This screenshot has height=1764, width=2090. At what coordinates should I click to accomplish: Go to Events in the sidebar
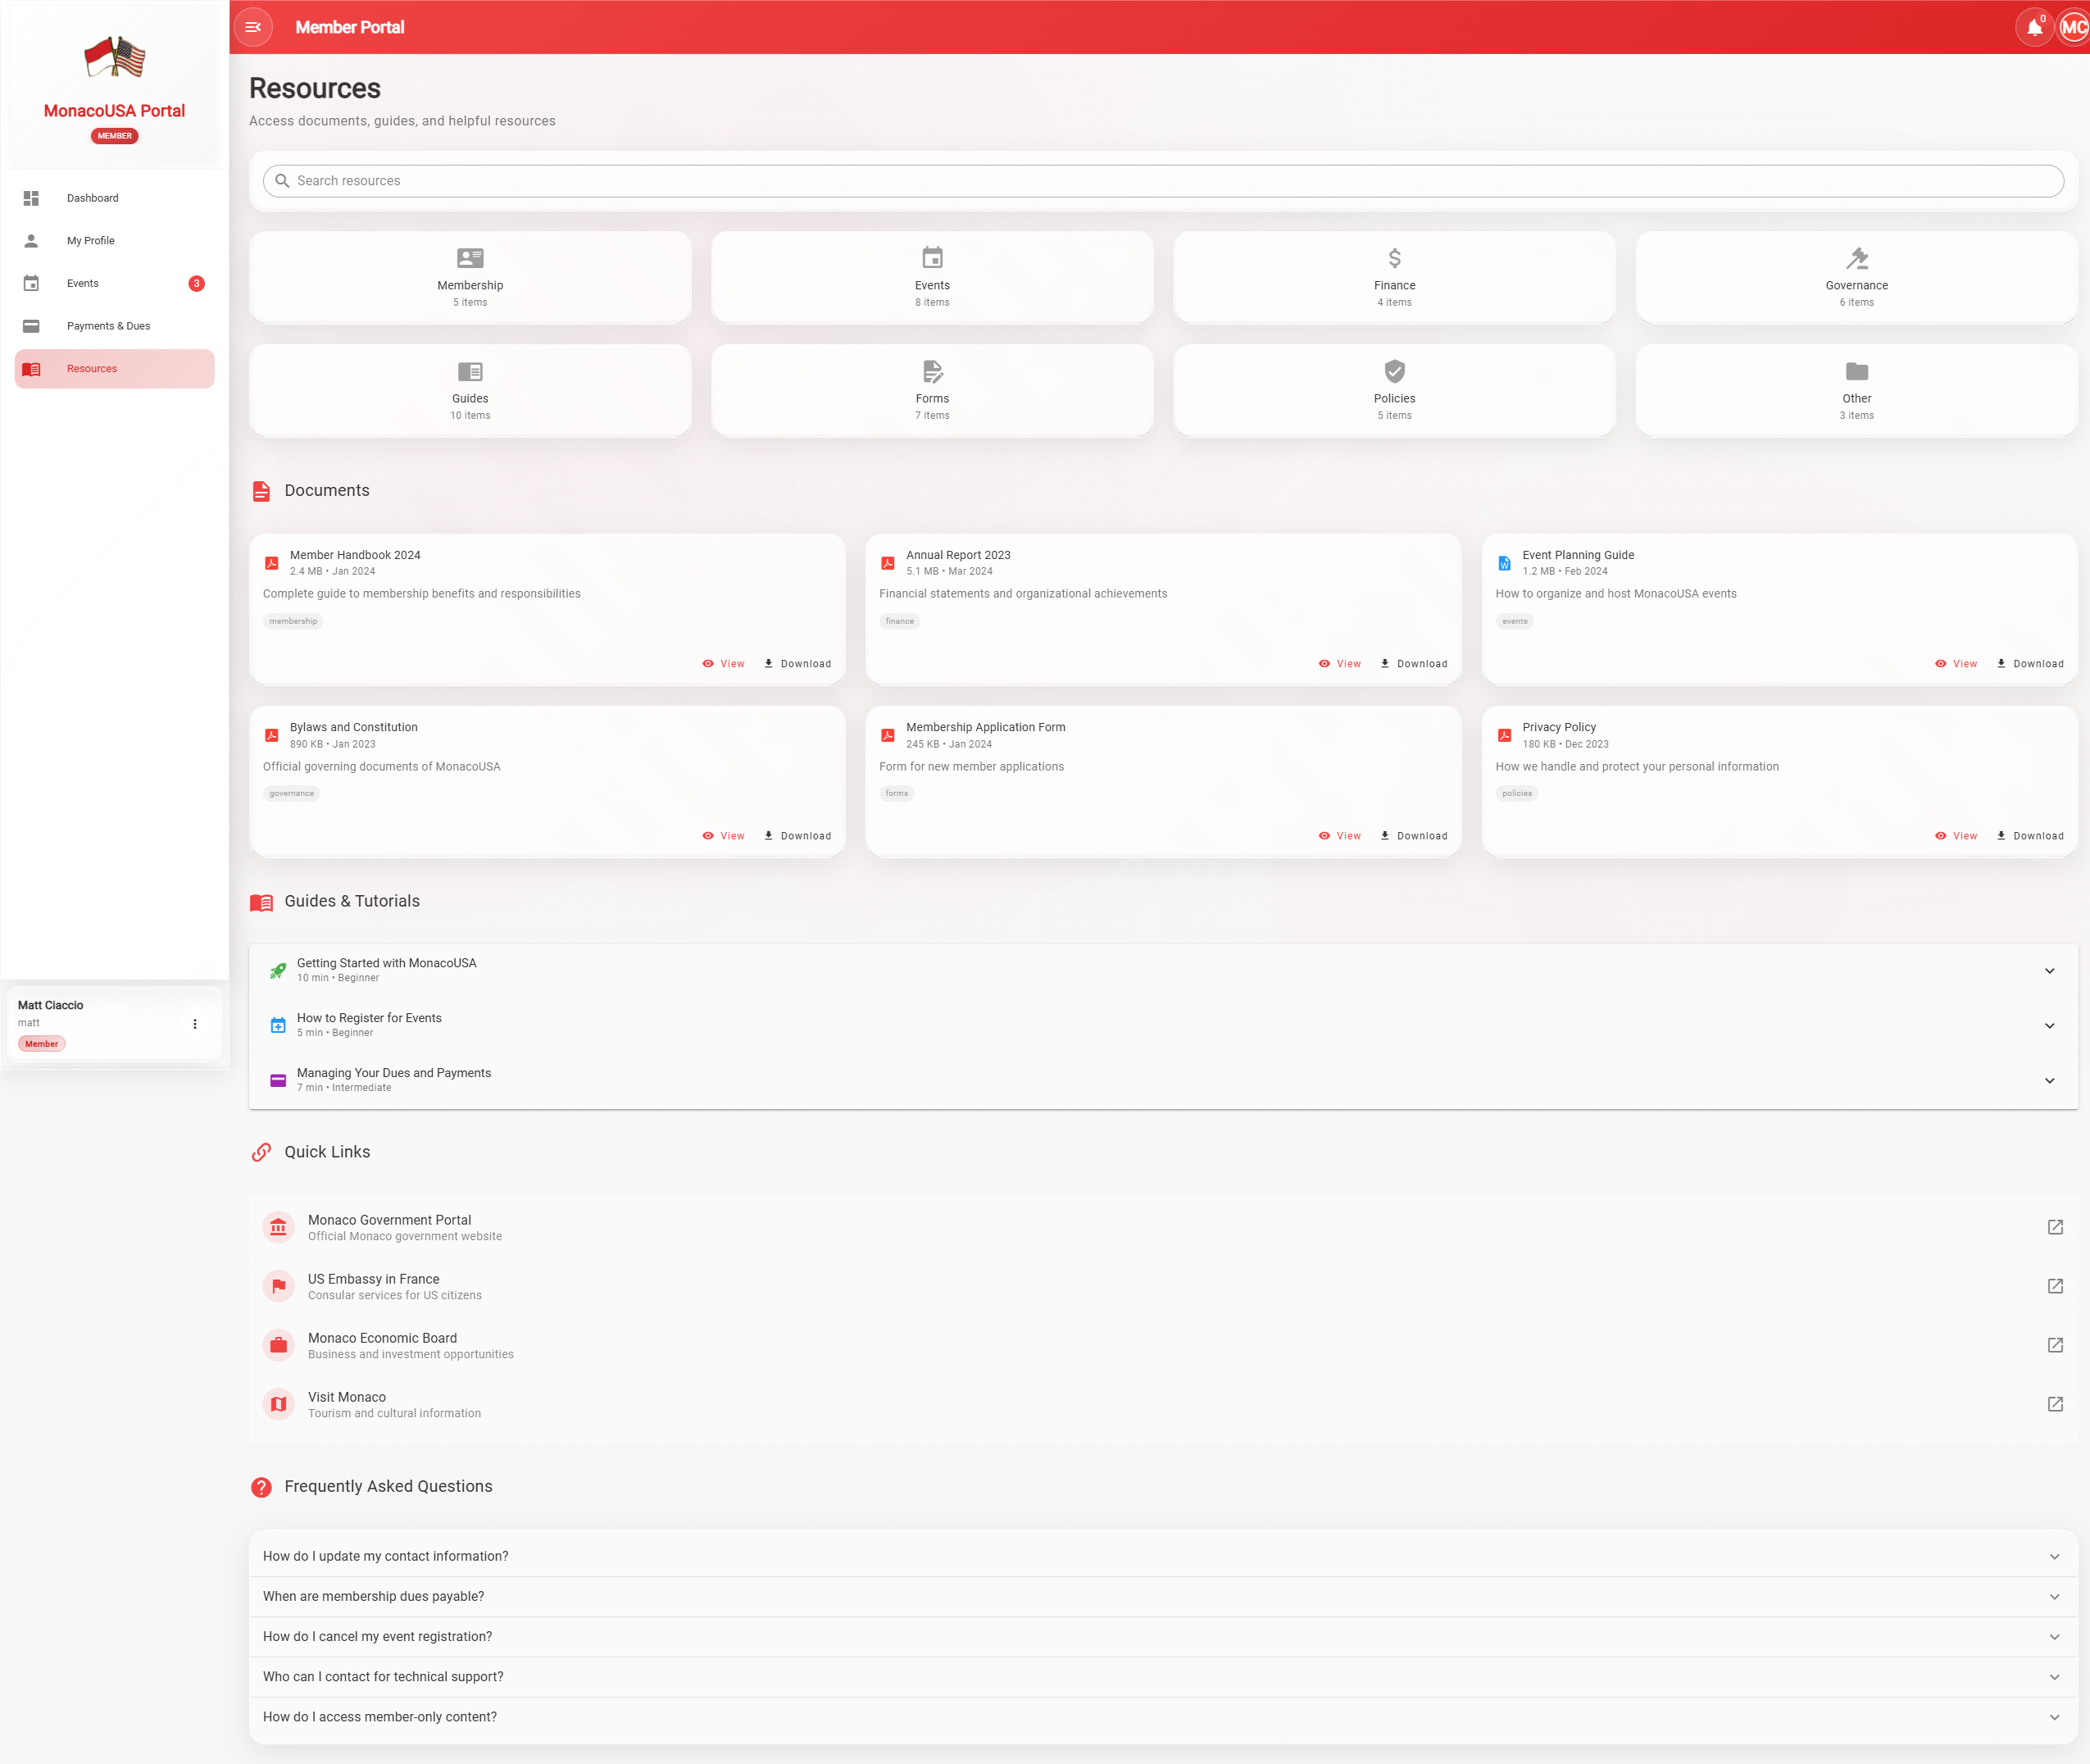[x=83, y=284]
